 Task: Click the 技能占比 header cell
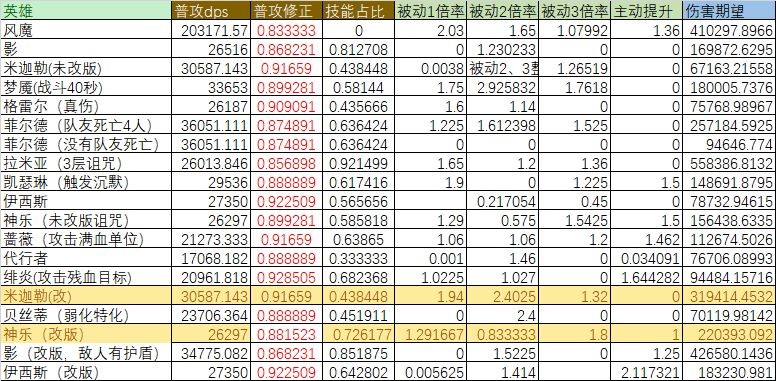tap(358, 11)
